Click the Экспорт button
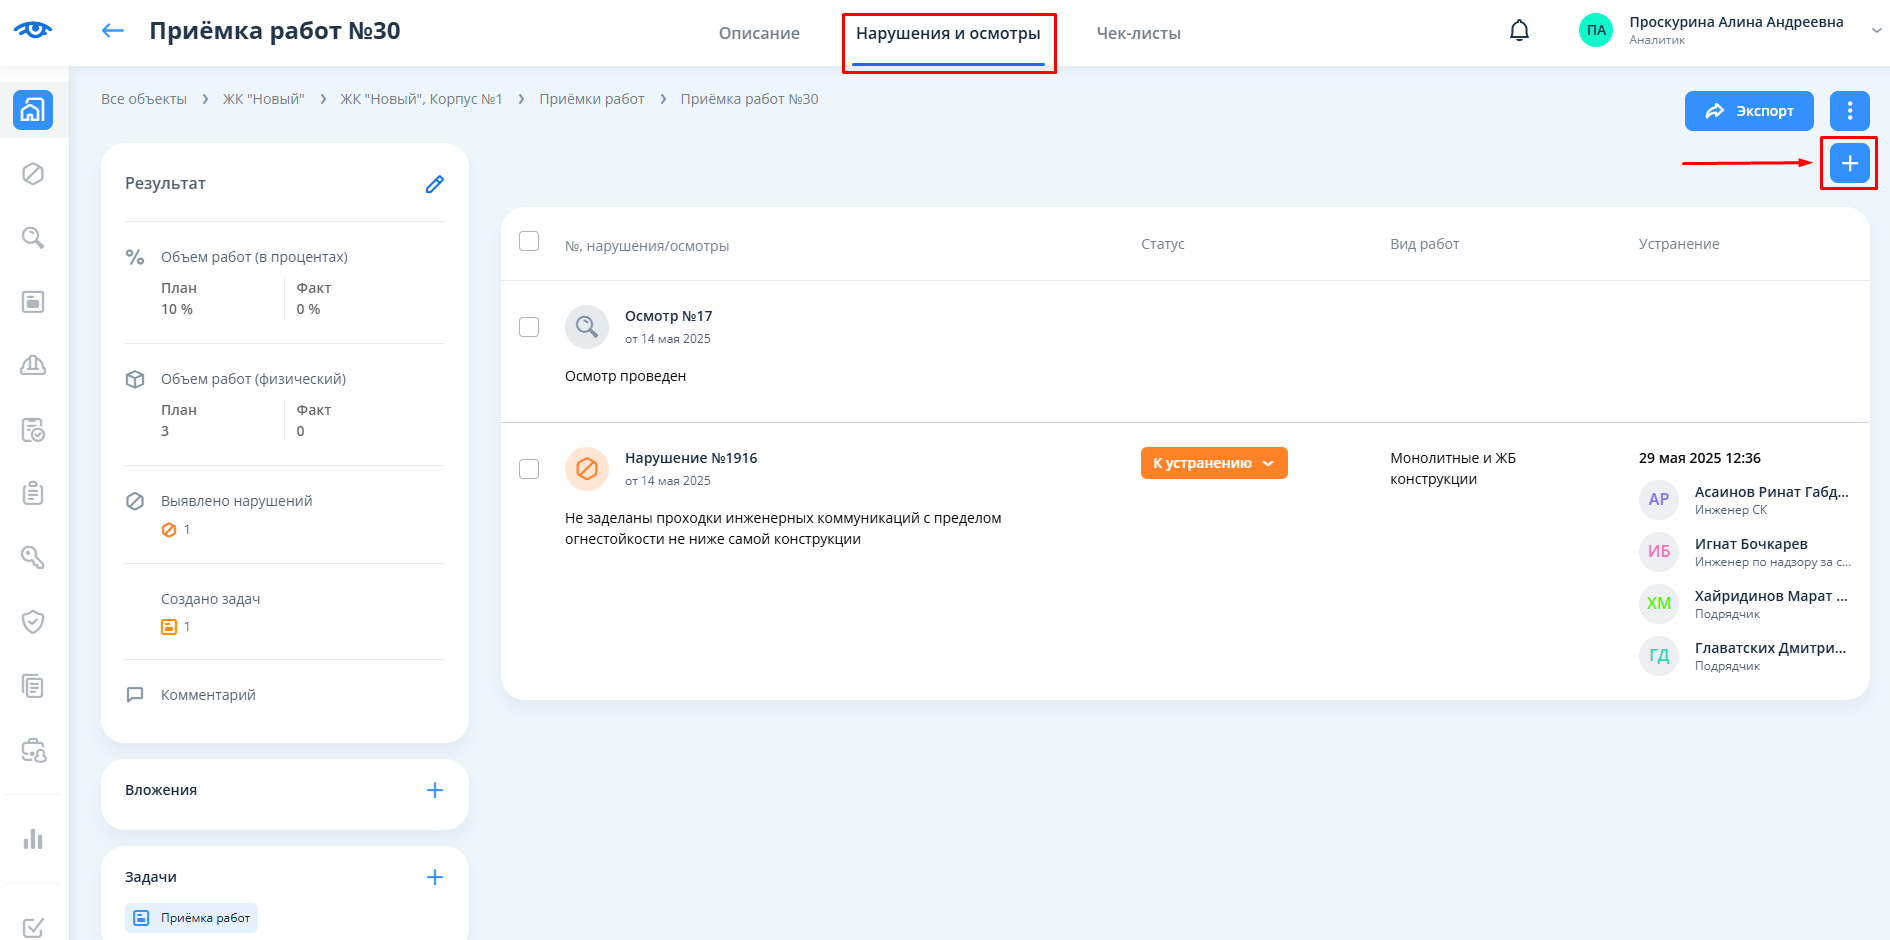The height and width of the screenshot is (940, 1890). click(x=1748, y=111)
